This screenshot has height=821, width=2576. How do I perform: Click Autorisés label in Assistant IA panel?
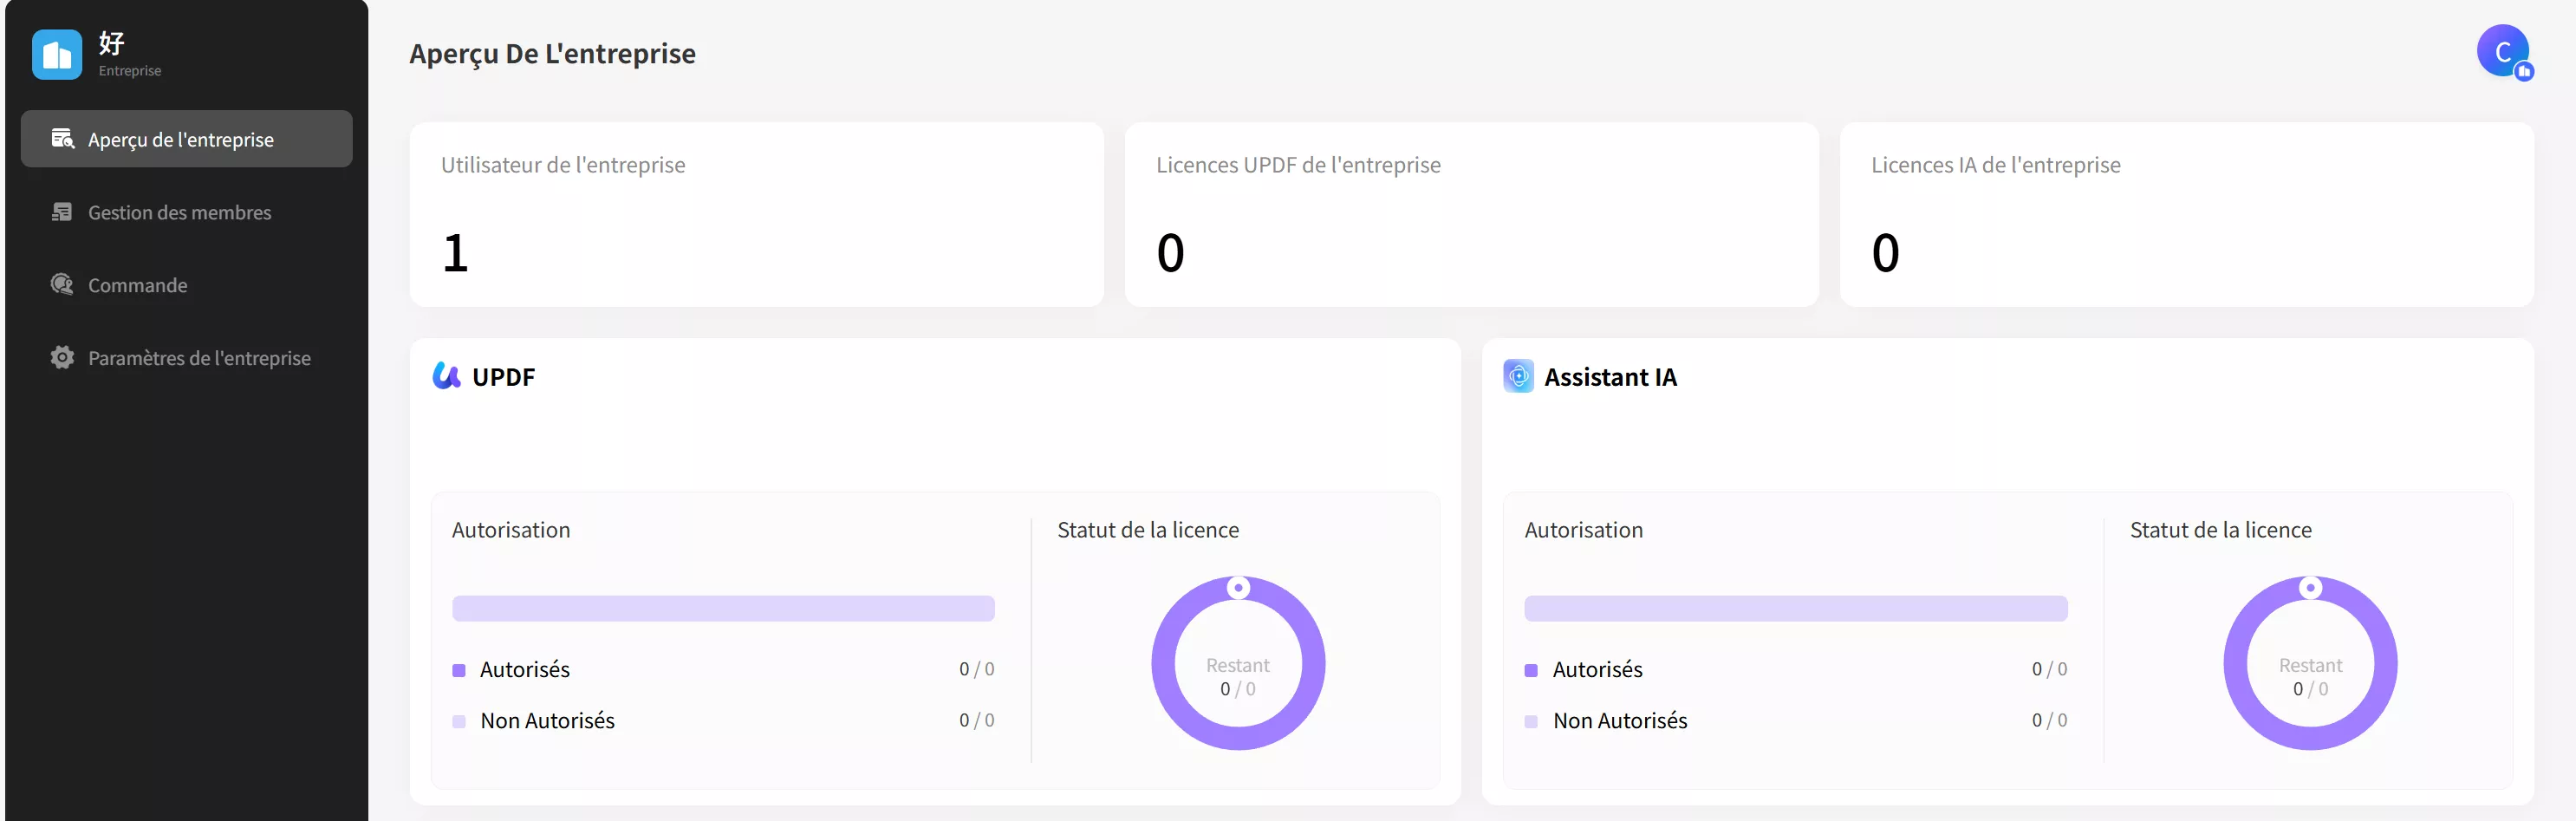point(1597,670)
